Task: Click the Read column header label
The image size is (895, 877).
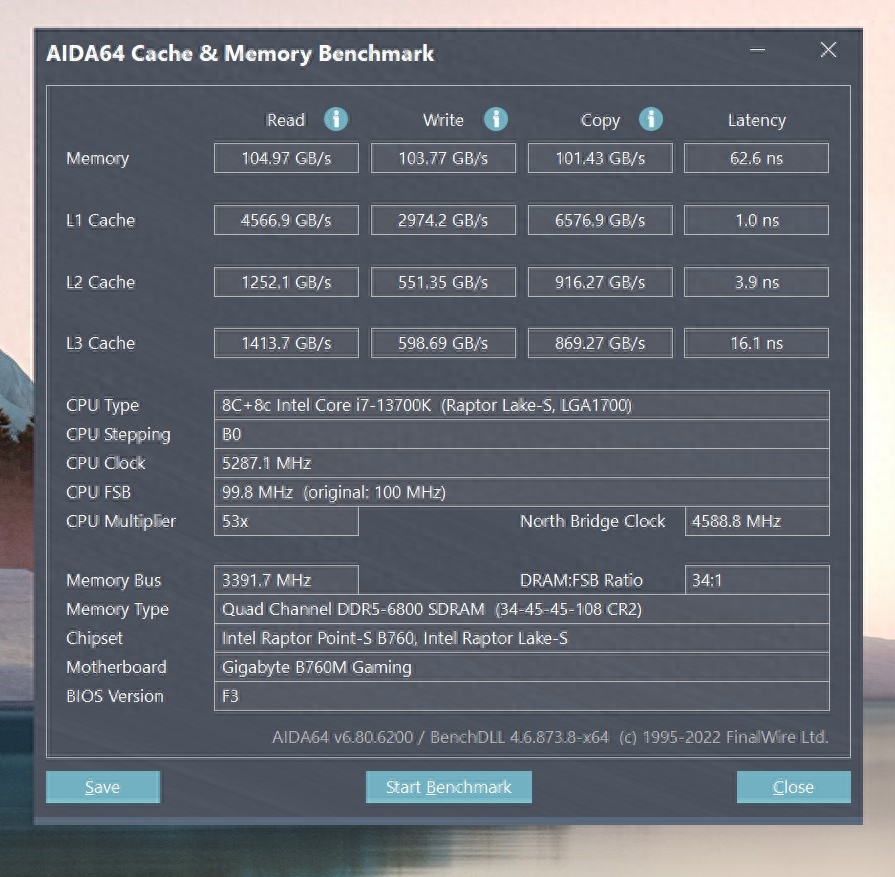Action: coord(286,120)
